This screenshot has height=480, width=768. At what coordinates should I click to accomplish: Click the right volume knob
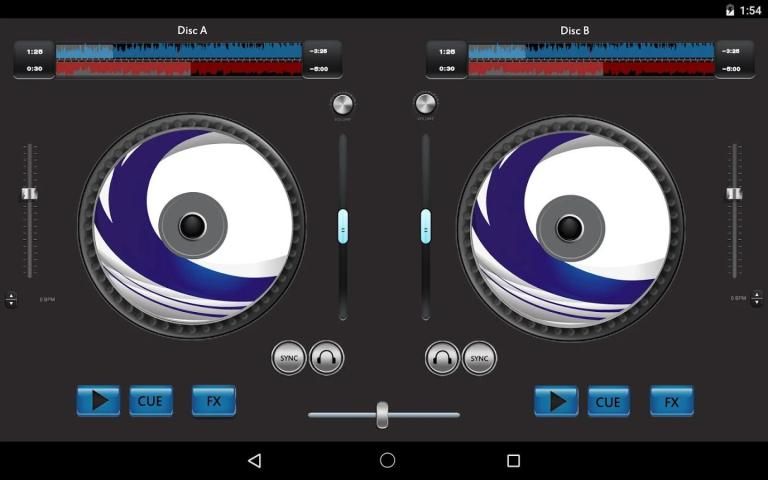[x=425, y=104]
